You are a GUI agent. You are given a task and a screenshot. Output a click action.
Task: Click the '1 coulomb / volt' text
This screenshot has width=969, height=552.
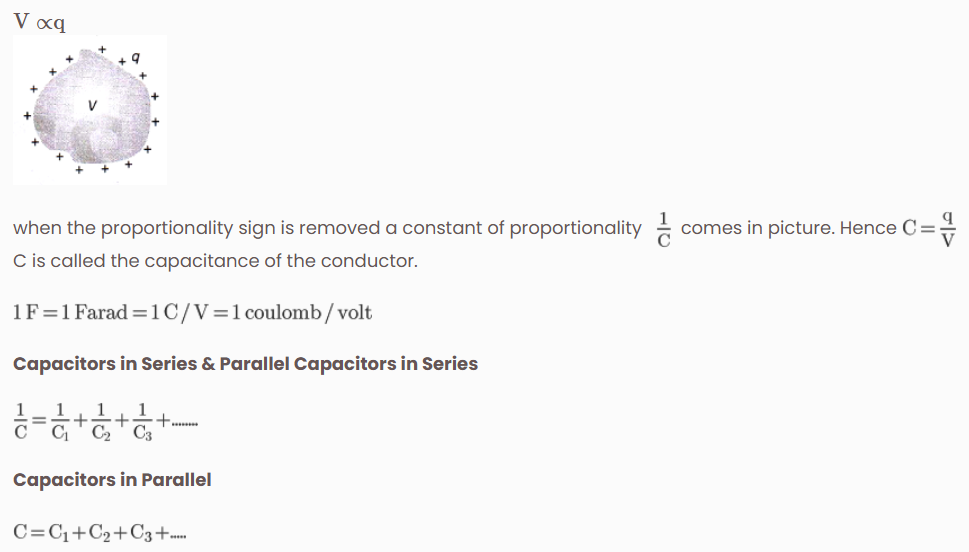(302, 312)
